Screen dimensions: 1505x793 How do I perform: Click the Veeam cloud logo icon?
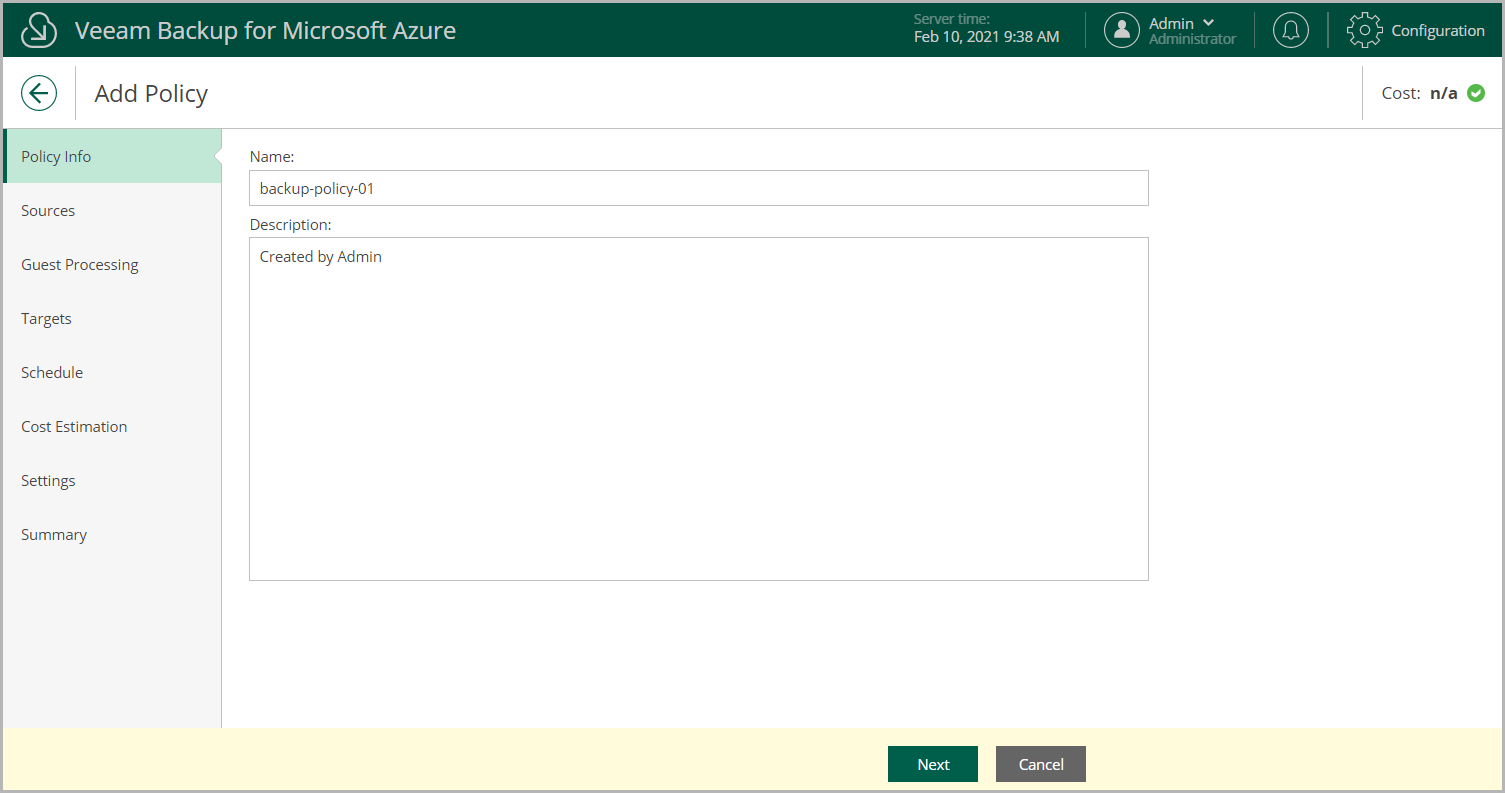tap(39, 30)
